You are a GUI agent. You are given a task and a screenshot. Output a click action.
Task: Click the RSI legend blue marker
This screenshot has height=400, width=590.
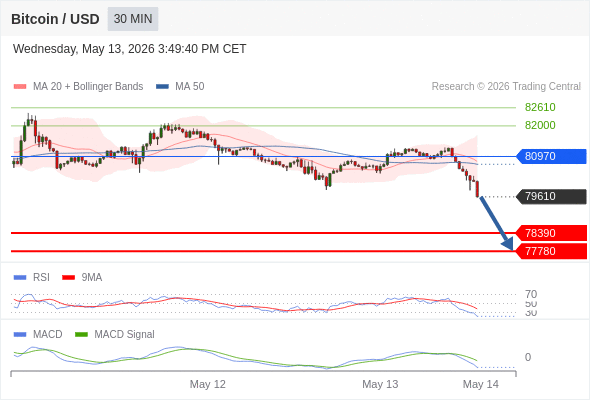(20, 278)
